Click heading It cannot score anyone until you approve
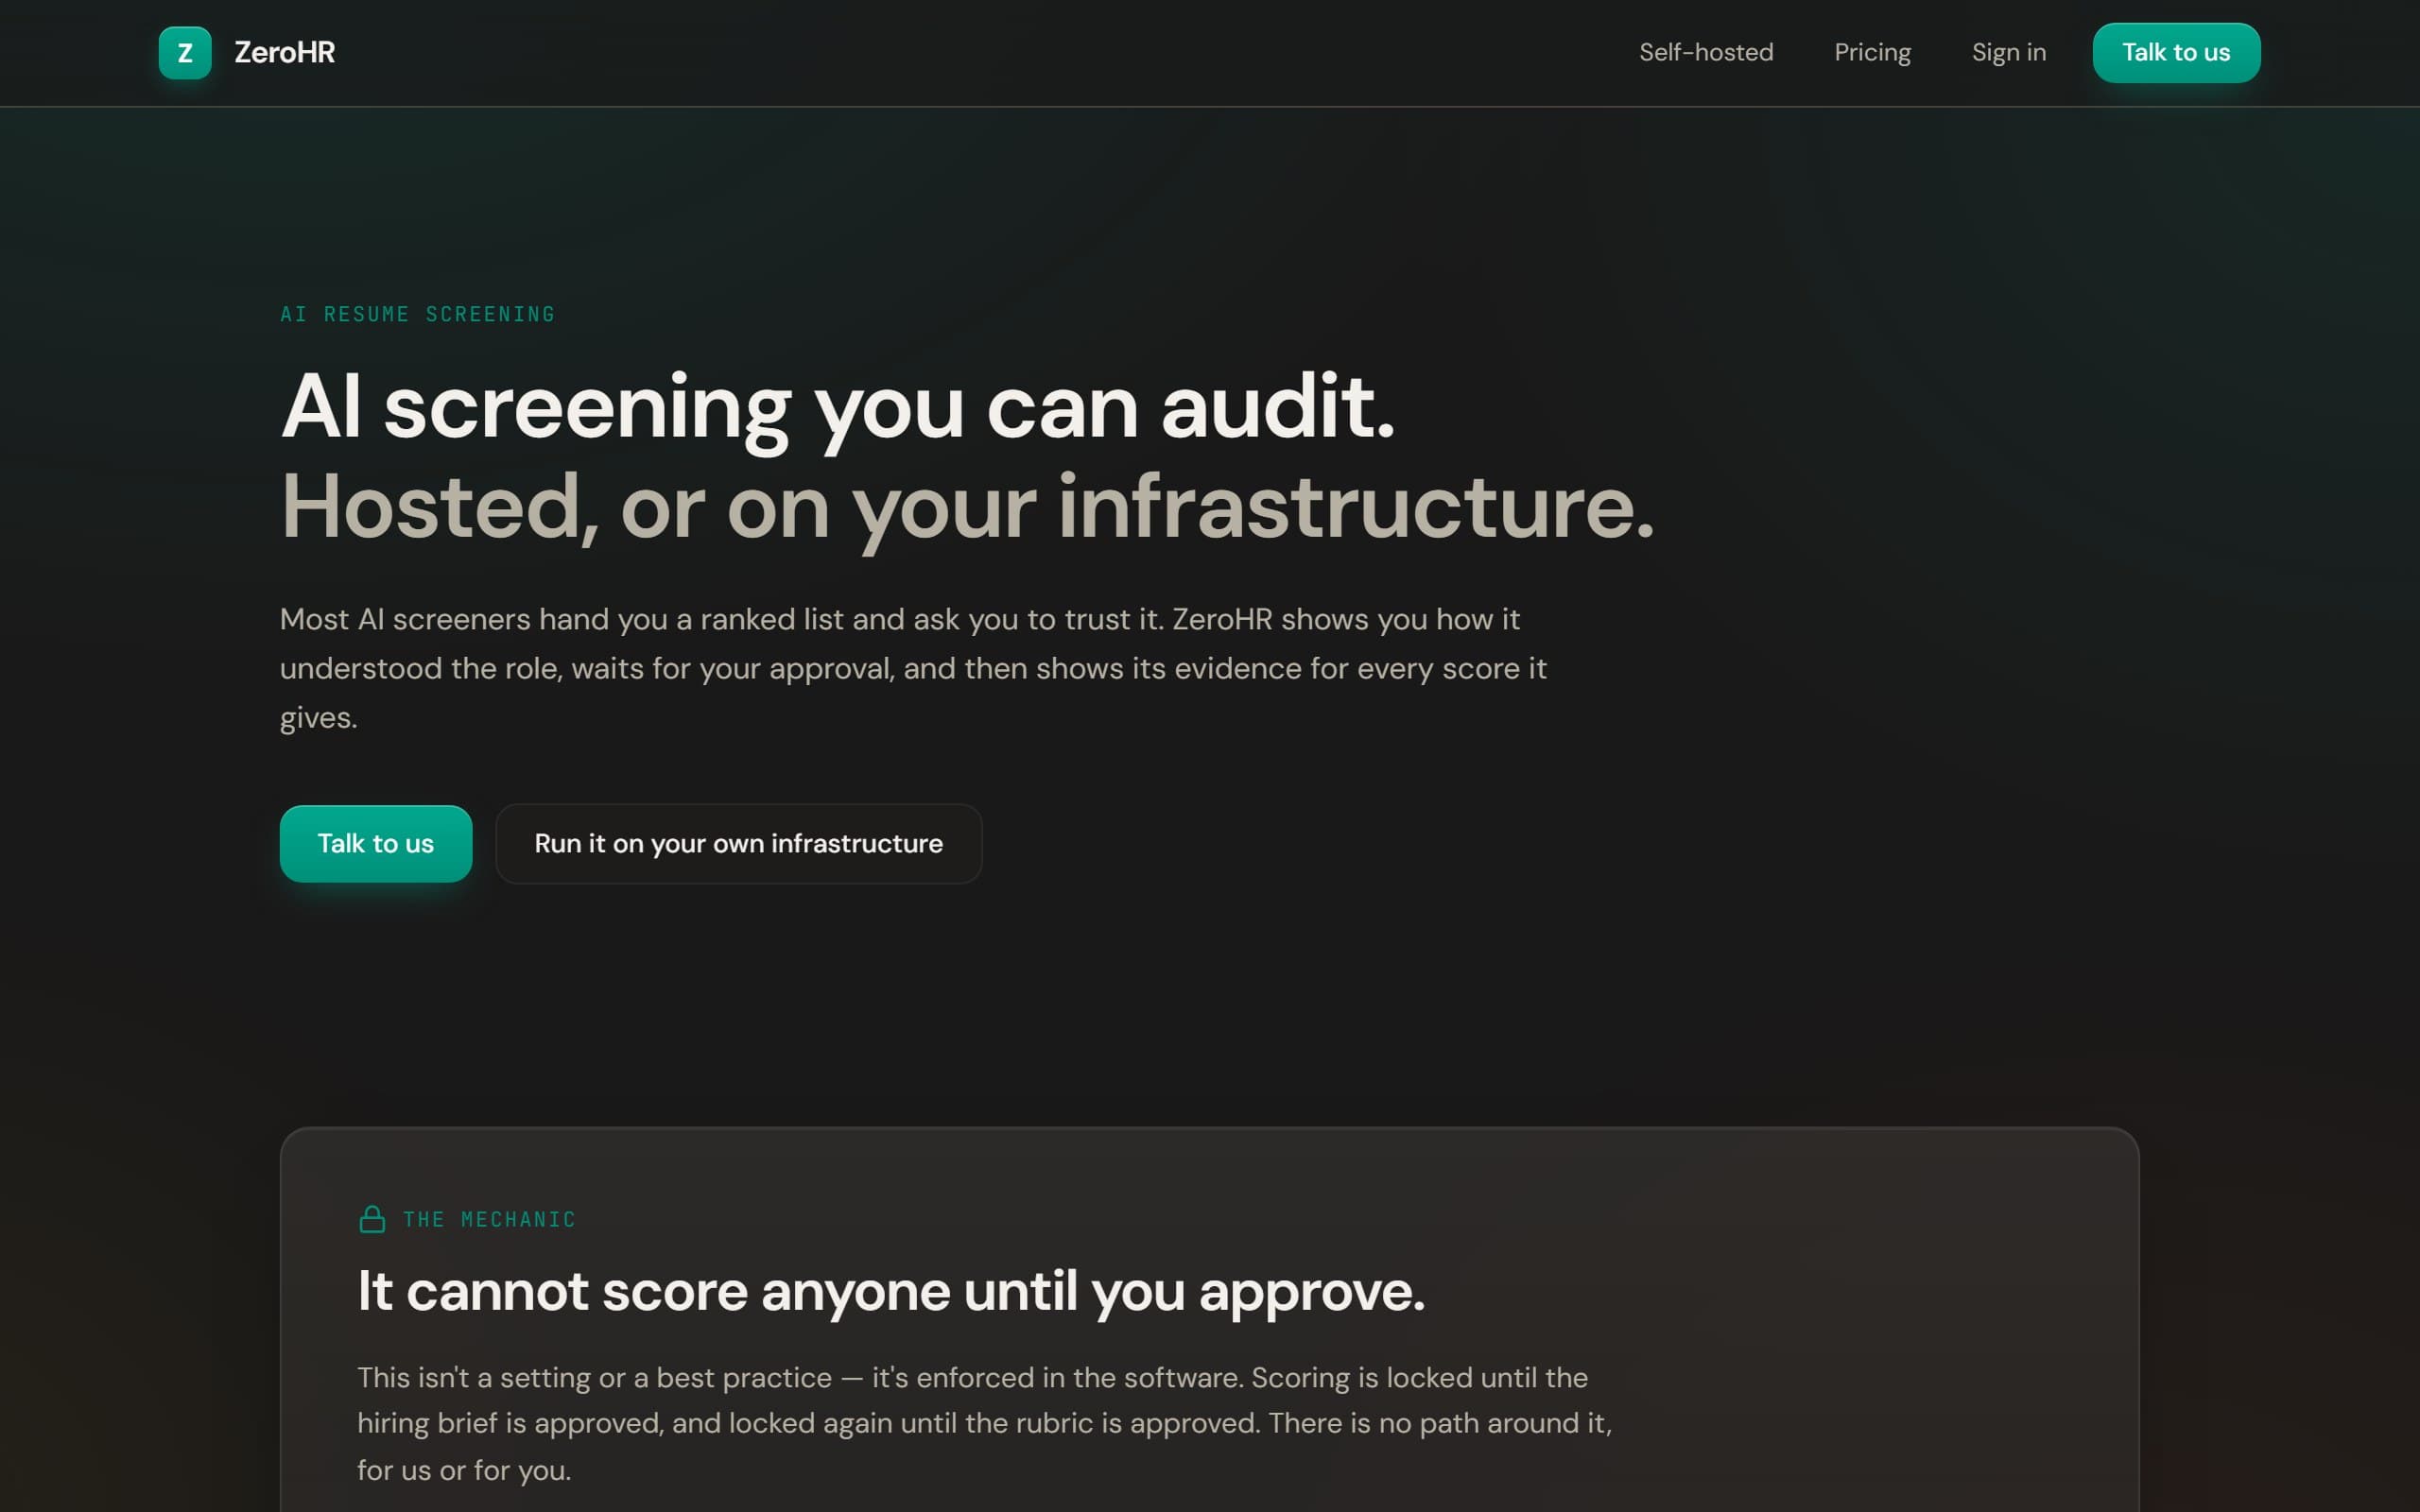This screenshot has width=2420, height=1512. 891,1291
